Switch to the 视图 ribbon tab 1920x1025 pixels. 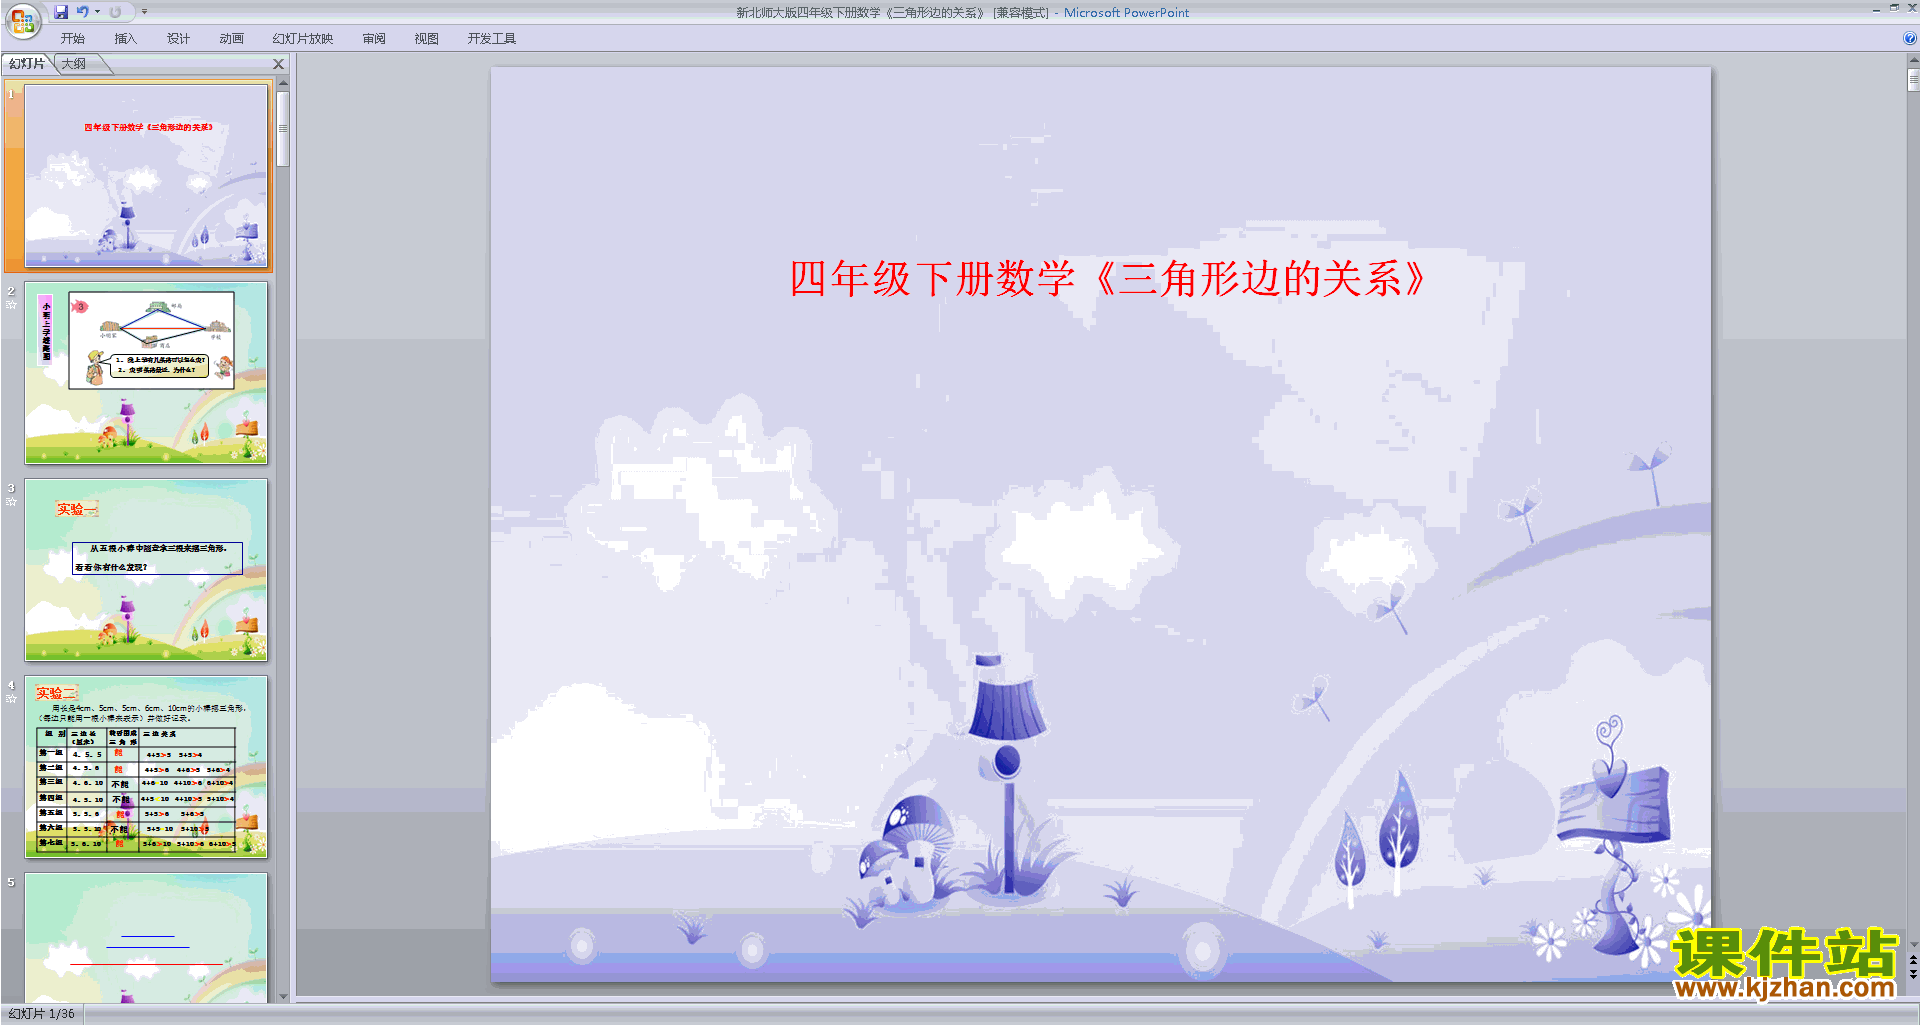tap(426, 39)
